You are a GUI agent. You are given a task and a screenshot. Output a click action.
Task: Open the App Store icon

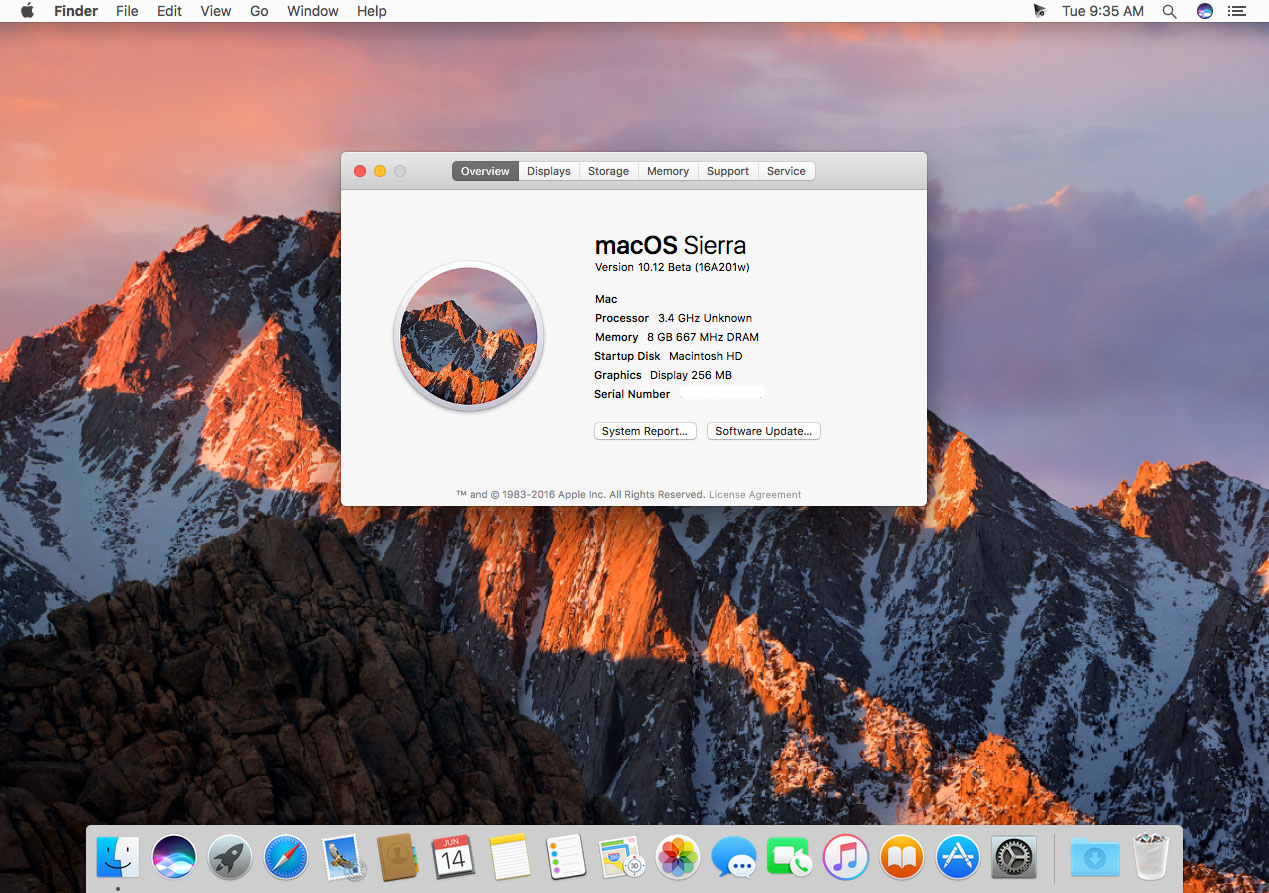[957, 857]
